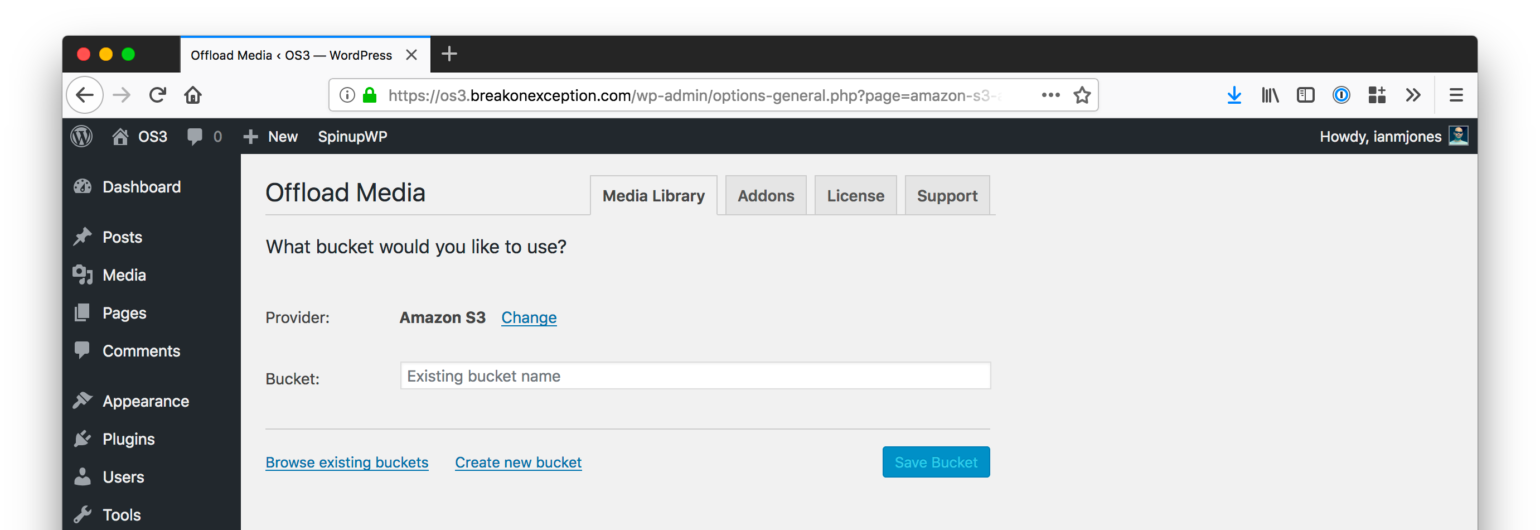Focus the Existing bucket name field

click(695, 376)
